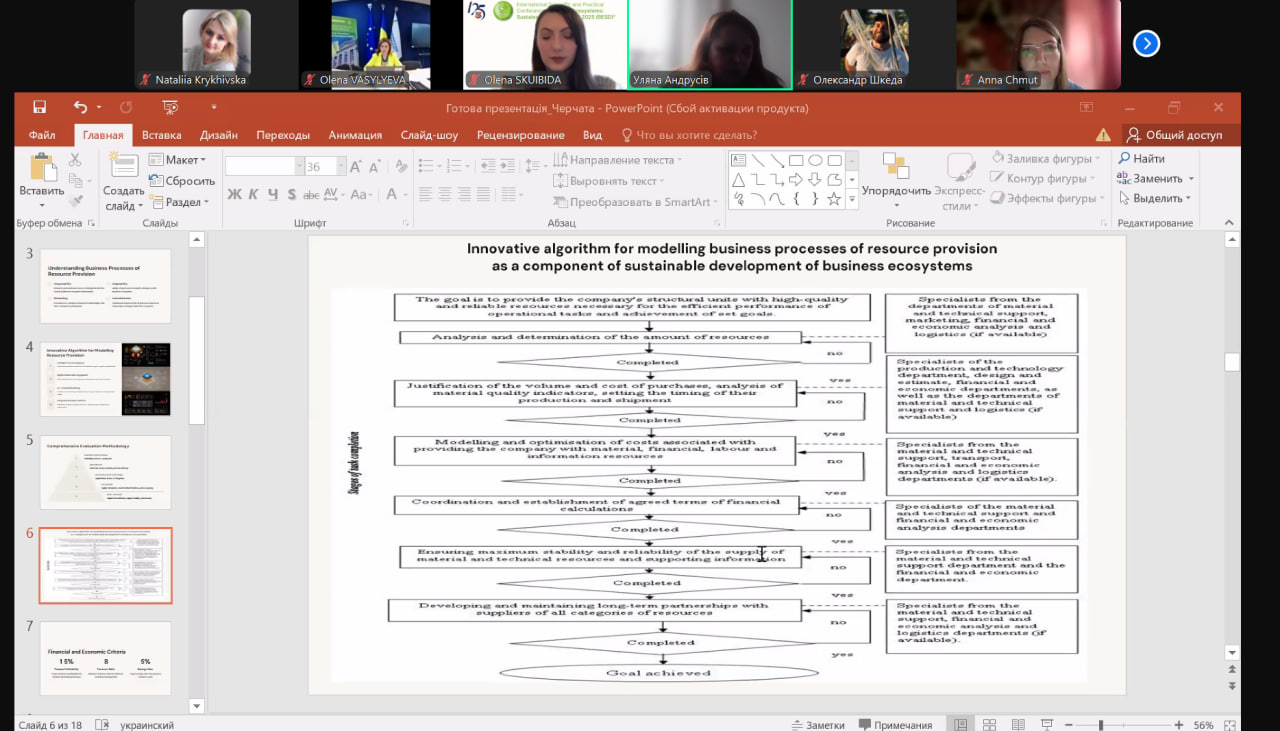Click the zoom slider in status bar
Screen dimensions: 1280x731
tap(1101, 725)
